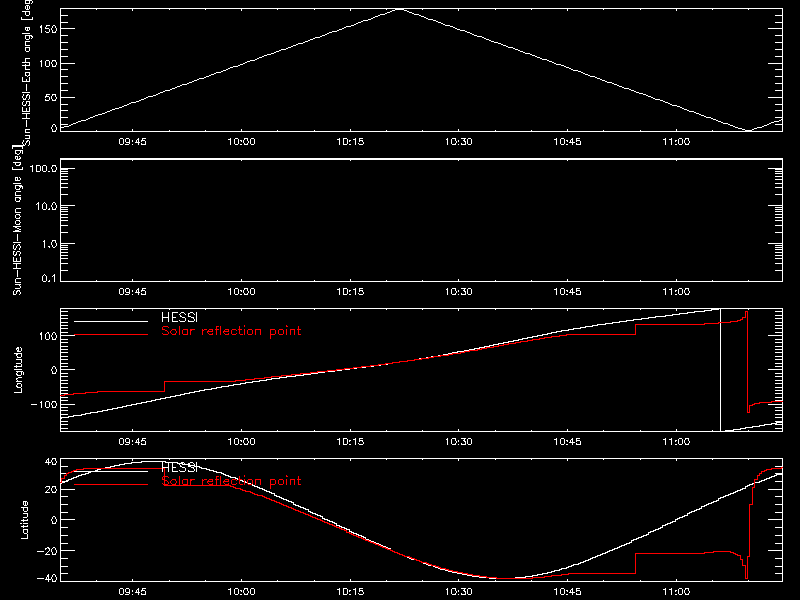The width and height of the screenshot is (800, 600).
Task: Click red legend line in Longitude plot
Action: tap(111, 335)
